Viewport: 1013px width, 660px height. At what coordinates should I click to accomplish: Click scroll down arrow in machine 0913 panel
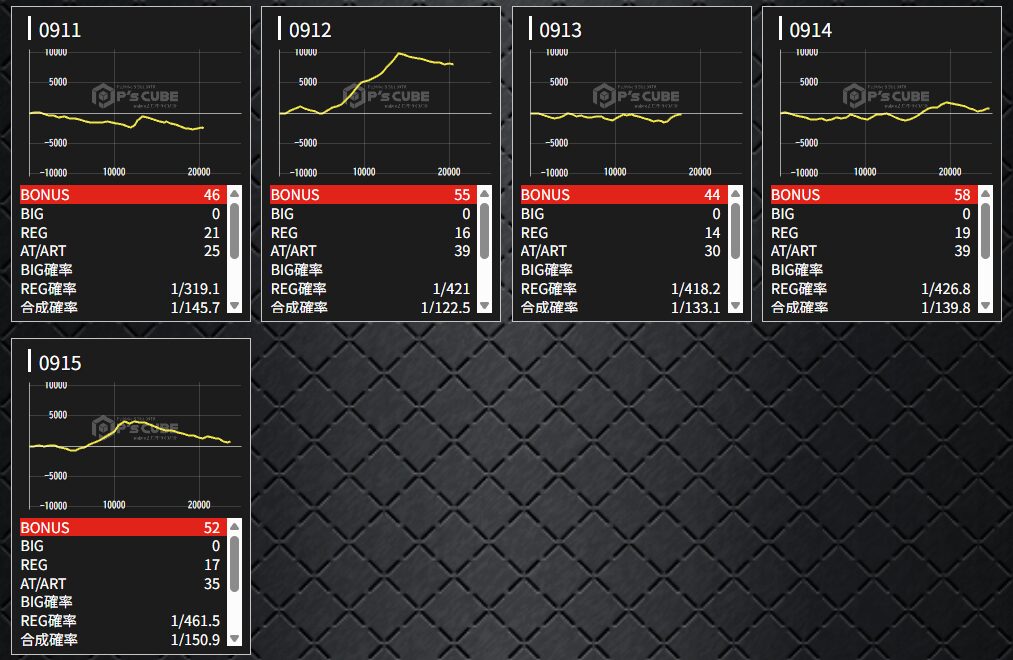735,306
